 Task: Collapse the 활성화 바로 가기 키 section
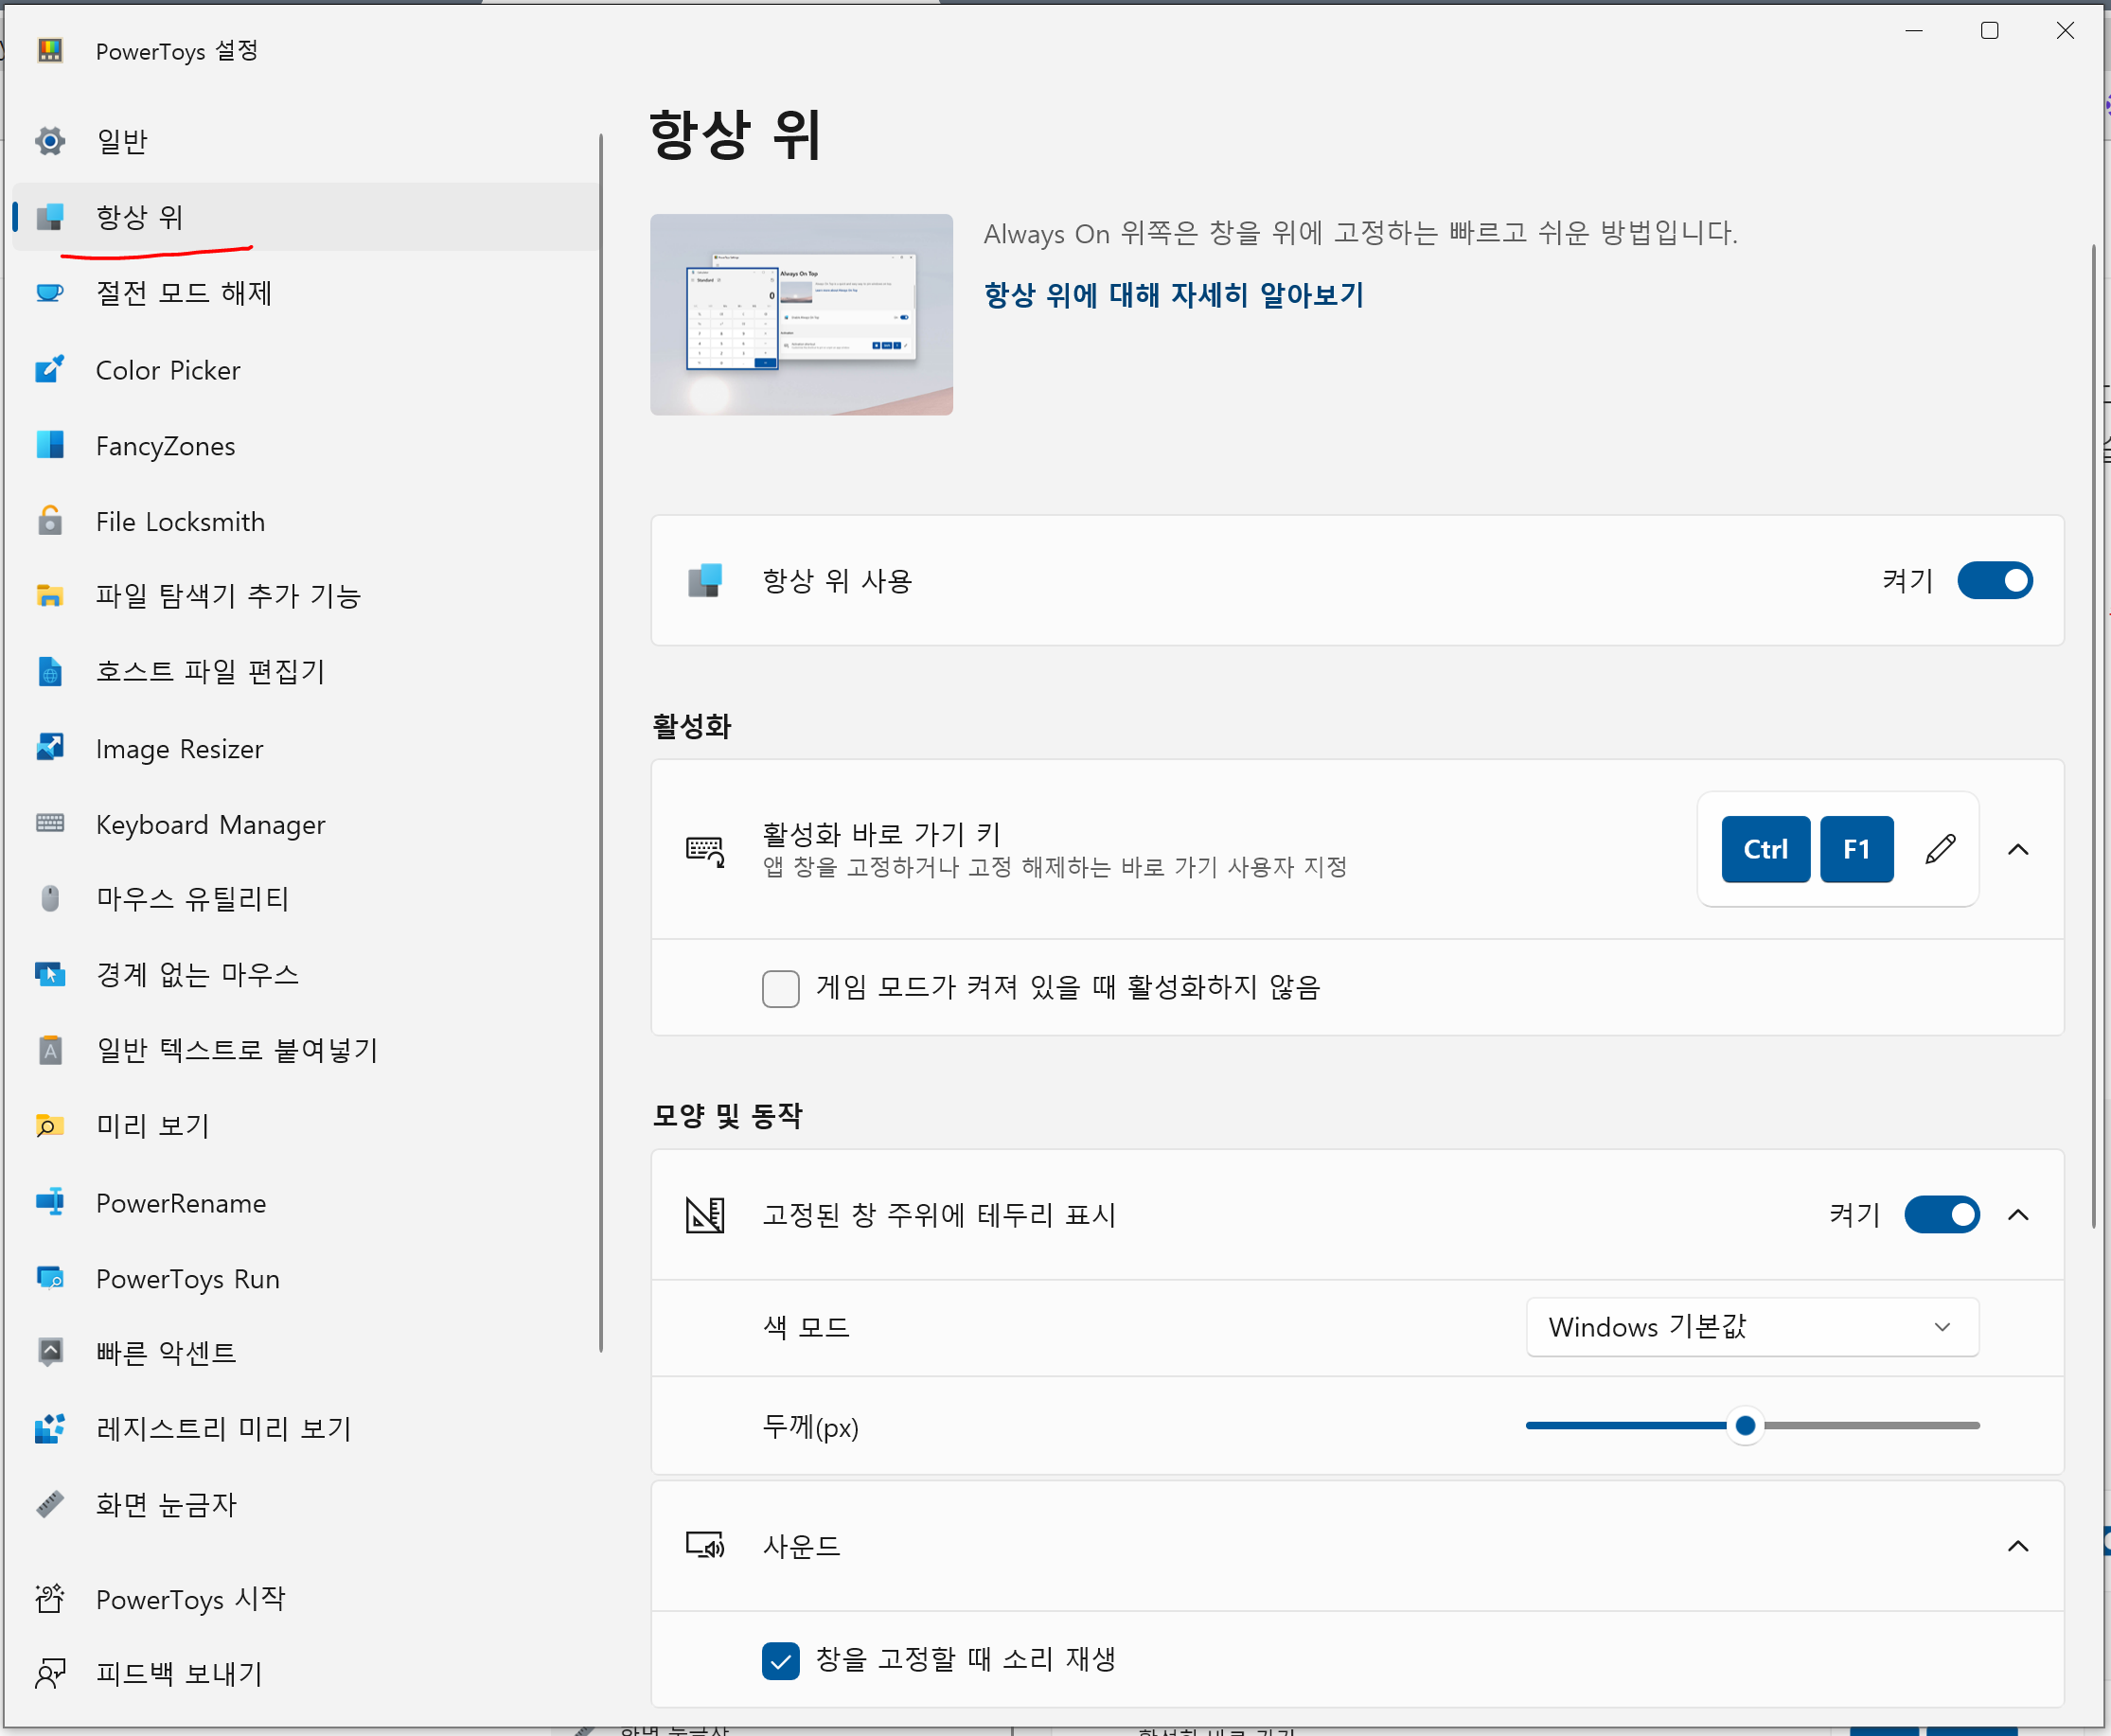click(2018, 849)
